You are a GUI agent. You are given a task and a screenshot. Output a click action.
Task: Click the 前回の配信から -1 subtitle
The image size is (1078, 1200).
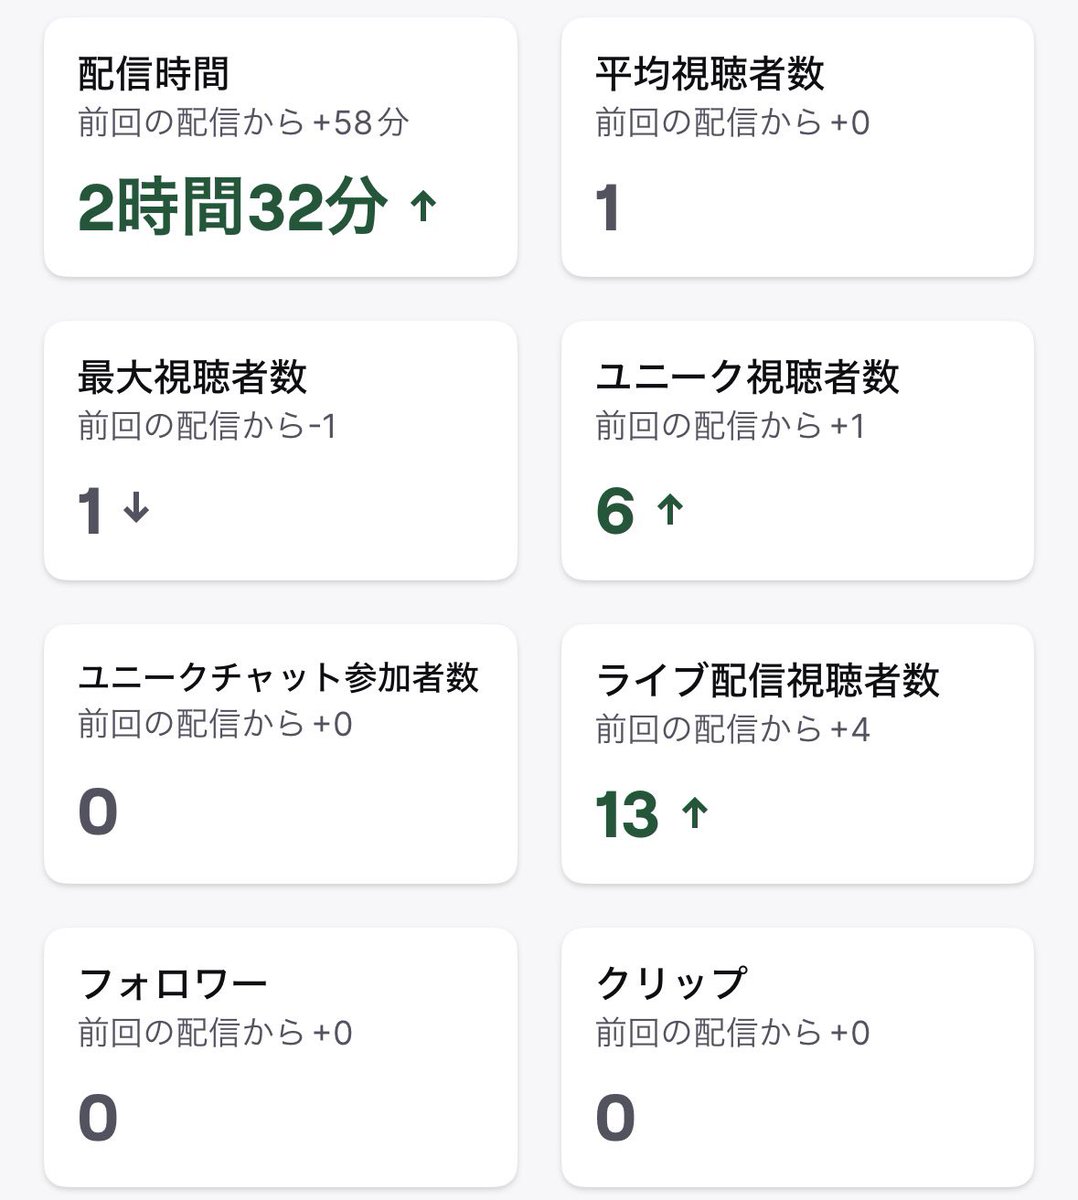tap(207, 427)
